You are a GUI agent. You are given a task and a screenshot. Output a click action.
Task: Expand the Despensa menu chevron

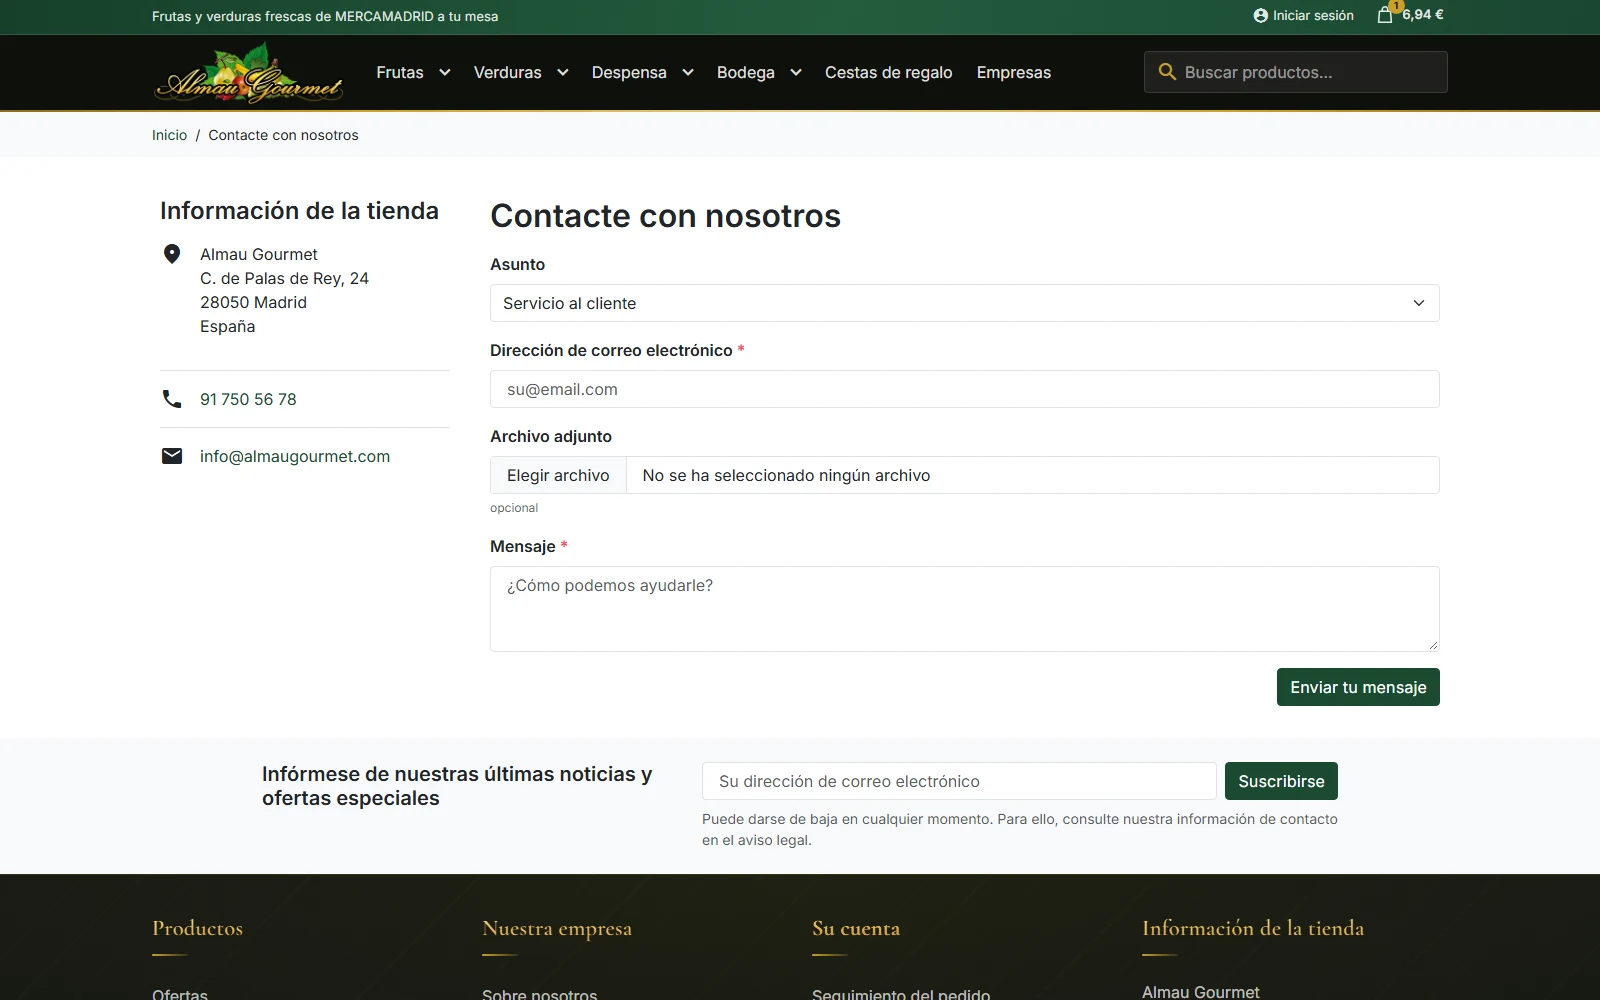click(688, 72)
